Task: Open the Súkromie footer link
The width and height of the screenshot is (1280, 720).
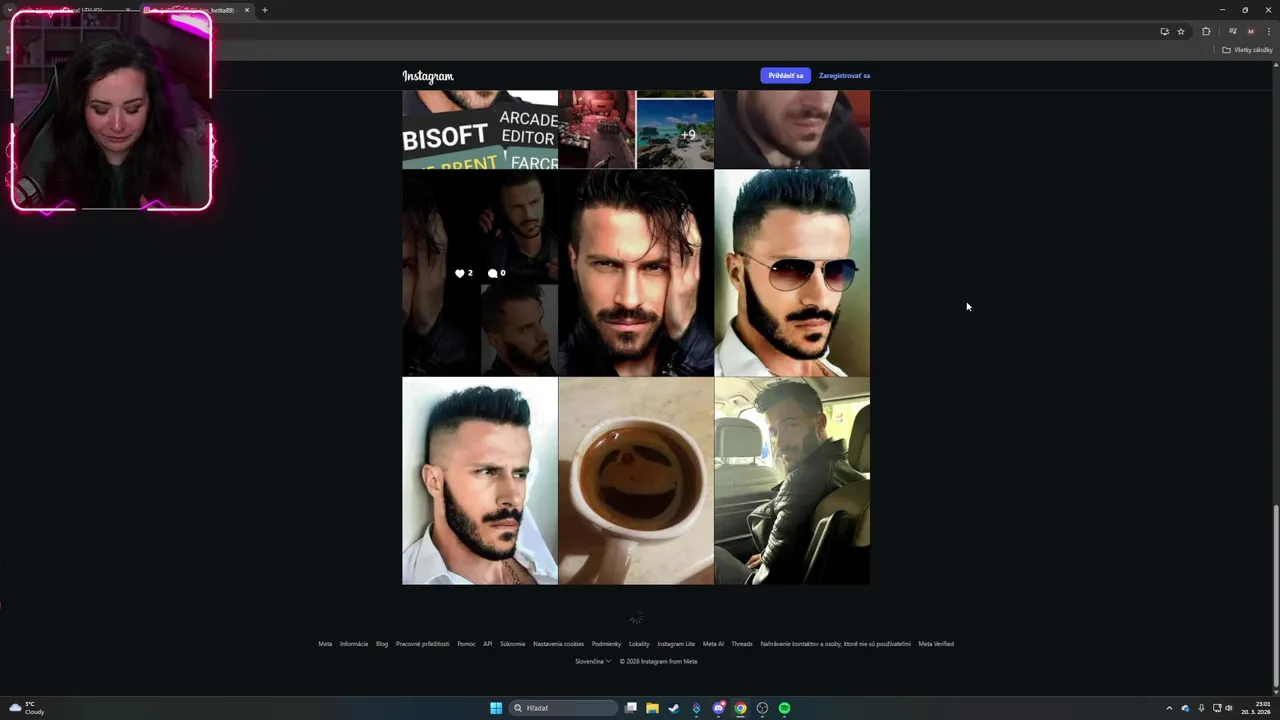Action: click(513, 644)
